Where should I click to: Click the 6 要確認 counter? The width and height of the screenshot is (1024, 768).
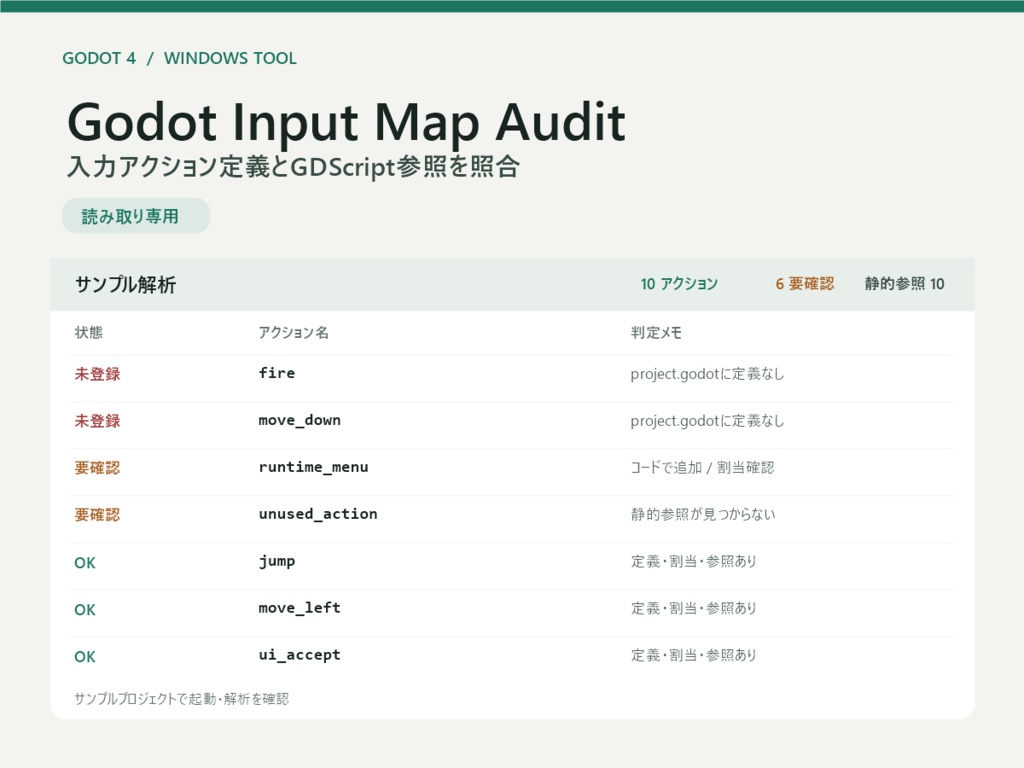pyautogui.click(x=805, y=283)
